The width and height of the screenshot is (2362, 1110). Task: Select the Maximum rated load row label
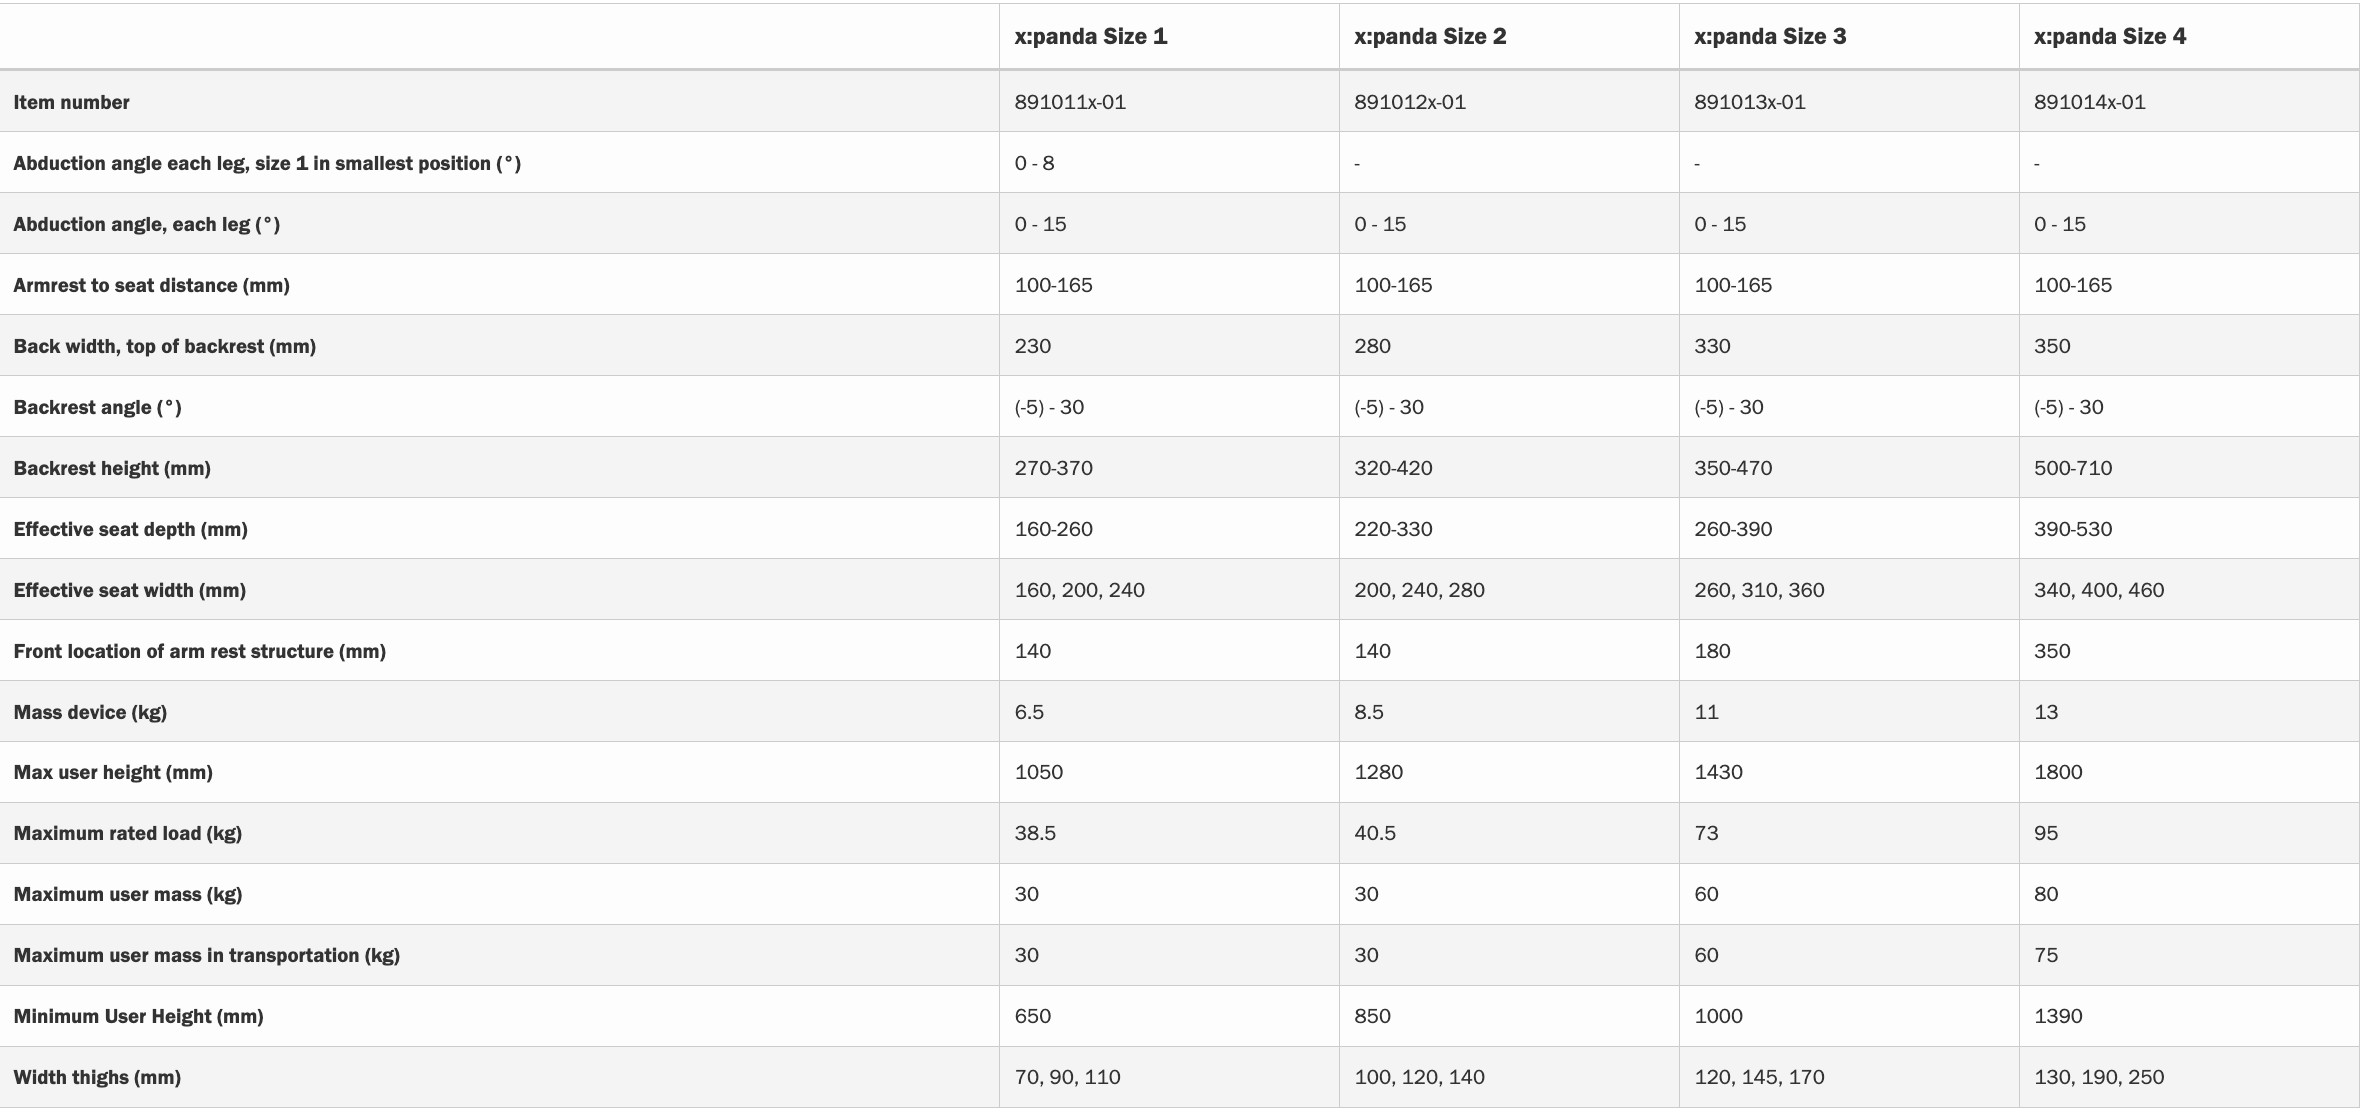pyautogui.click(x=127, y=833)
